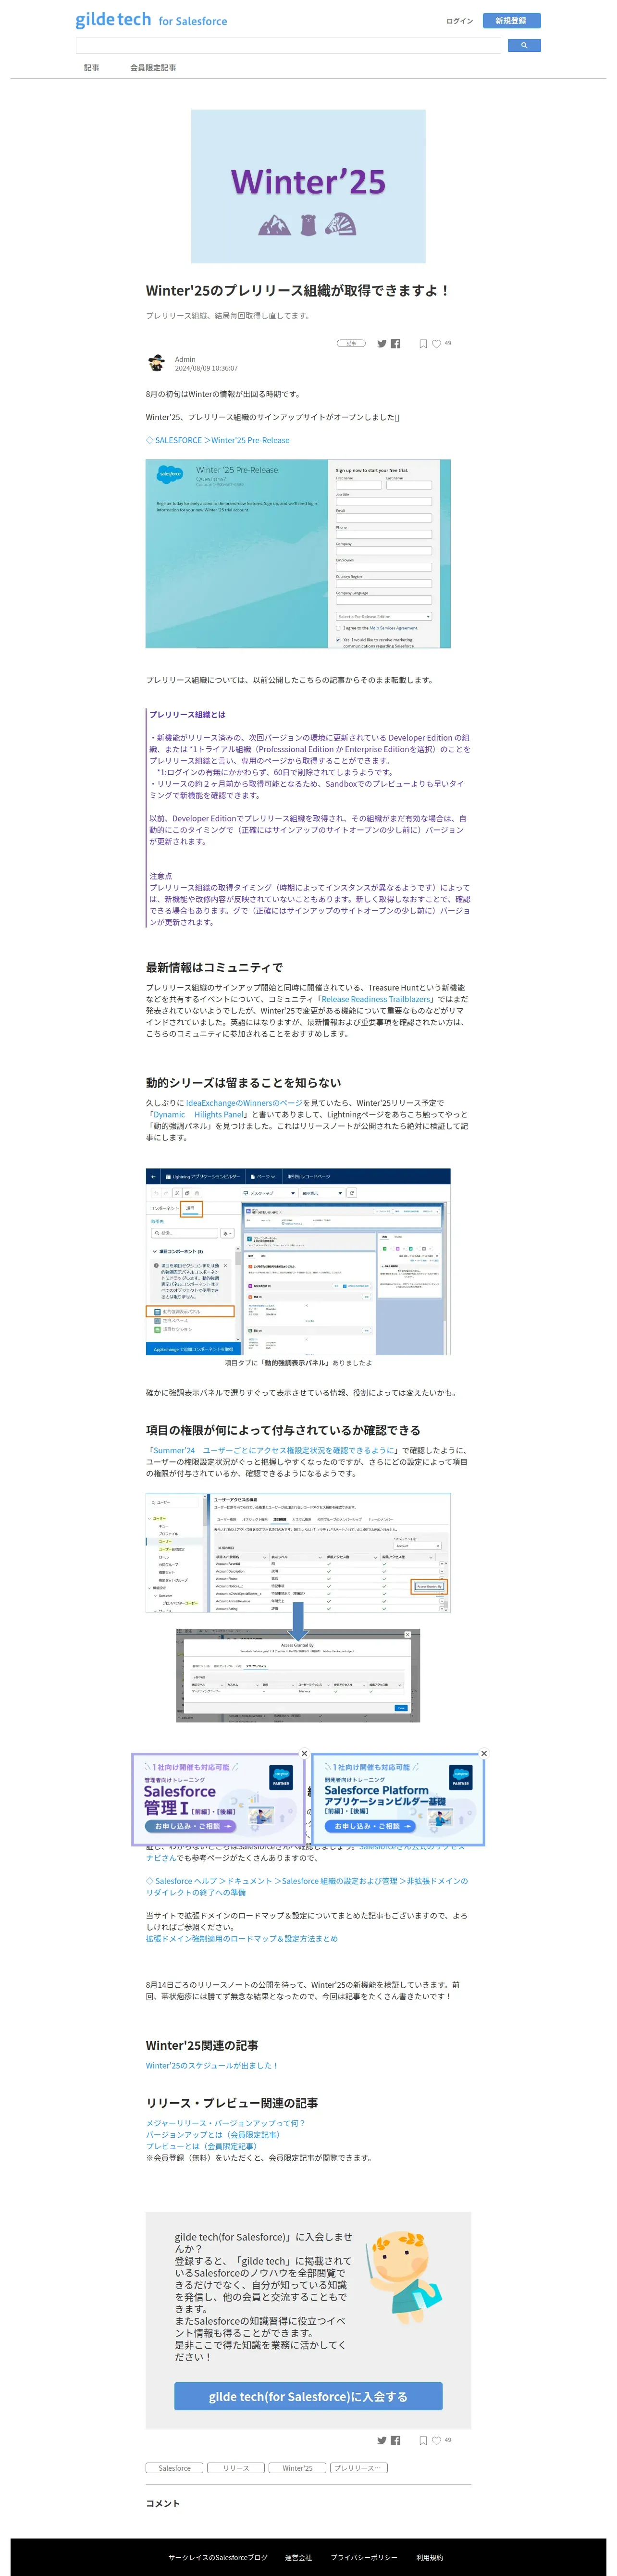Image resolution: width=617 pixels, height=2576 pixels.
Task: Click the bottom Facebook share icon
Action: point(396,2440)
